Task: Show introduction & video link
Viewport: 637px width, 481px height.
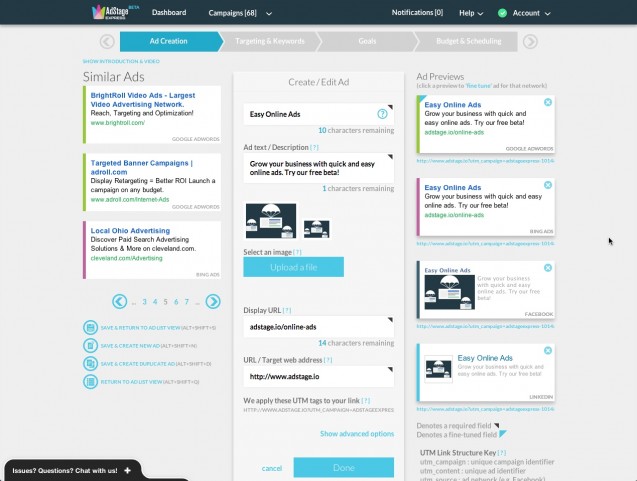Action: click(121, 61)
